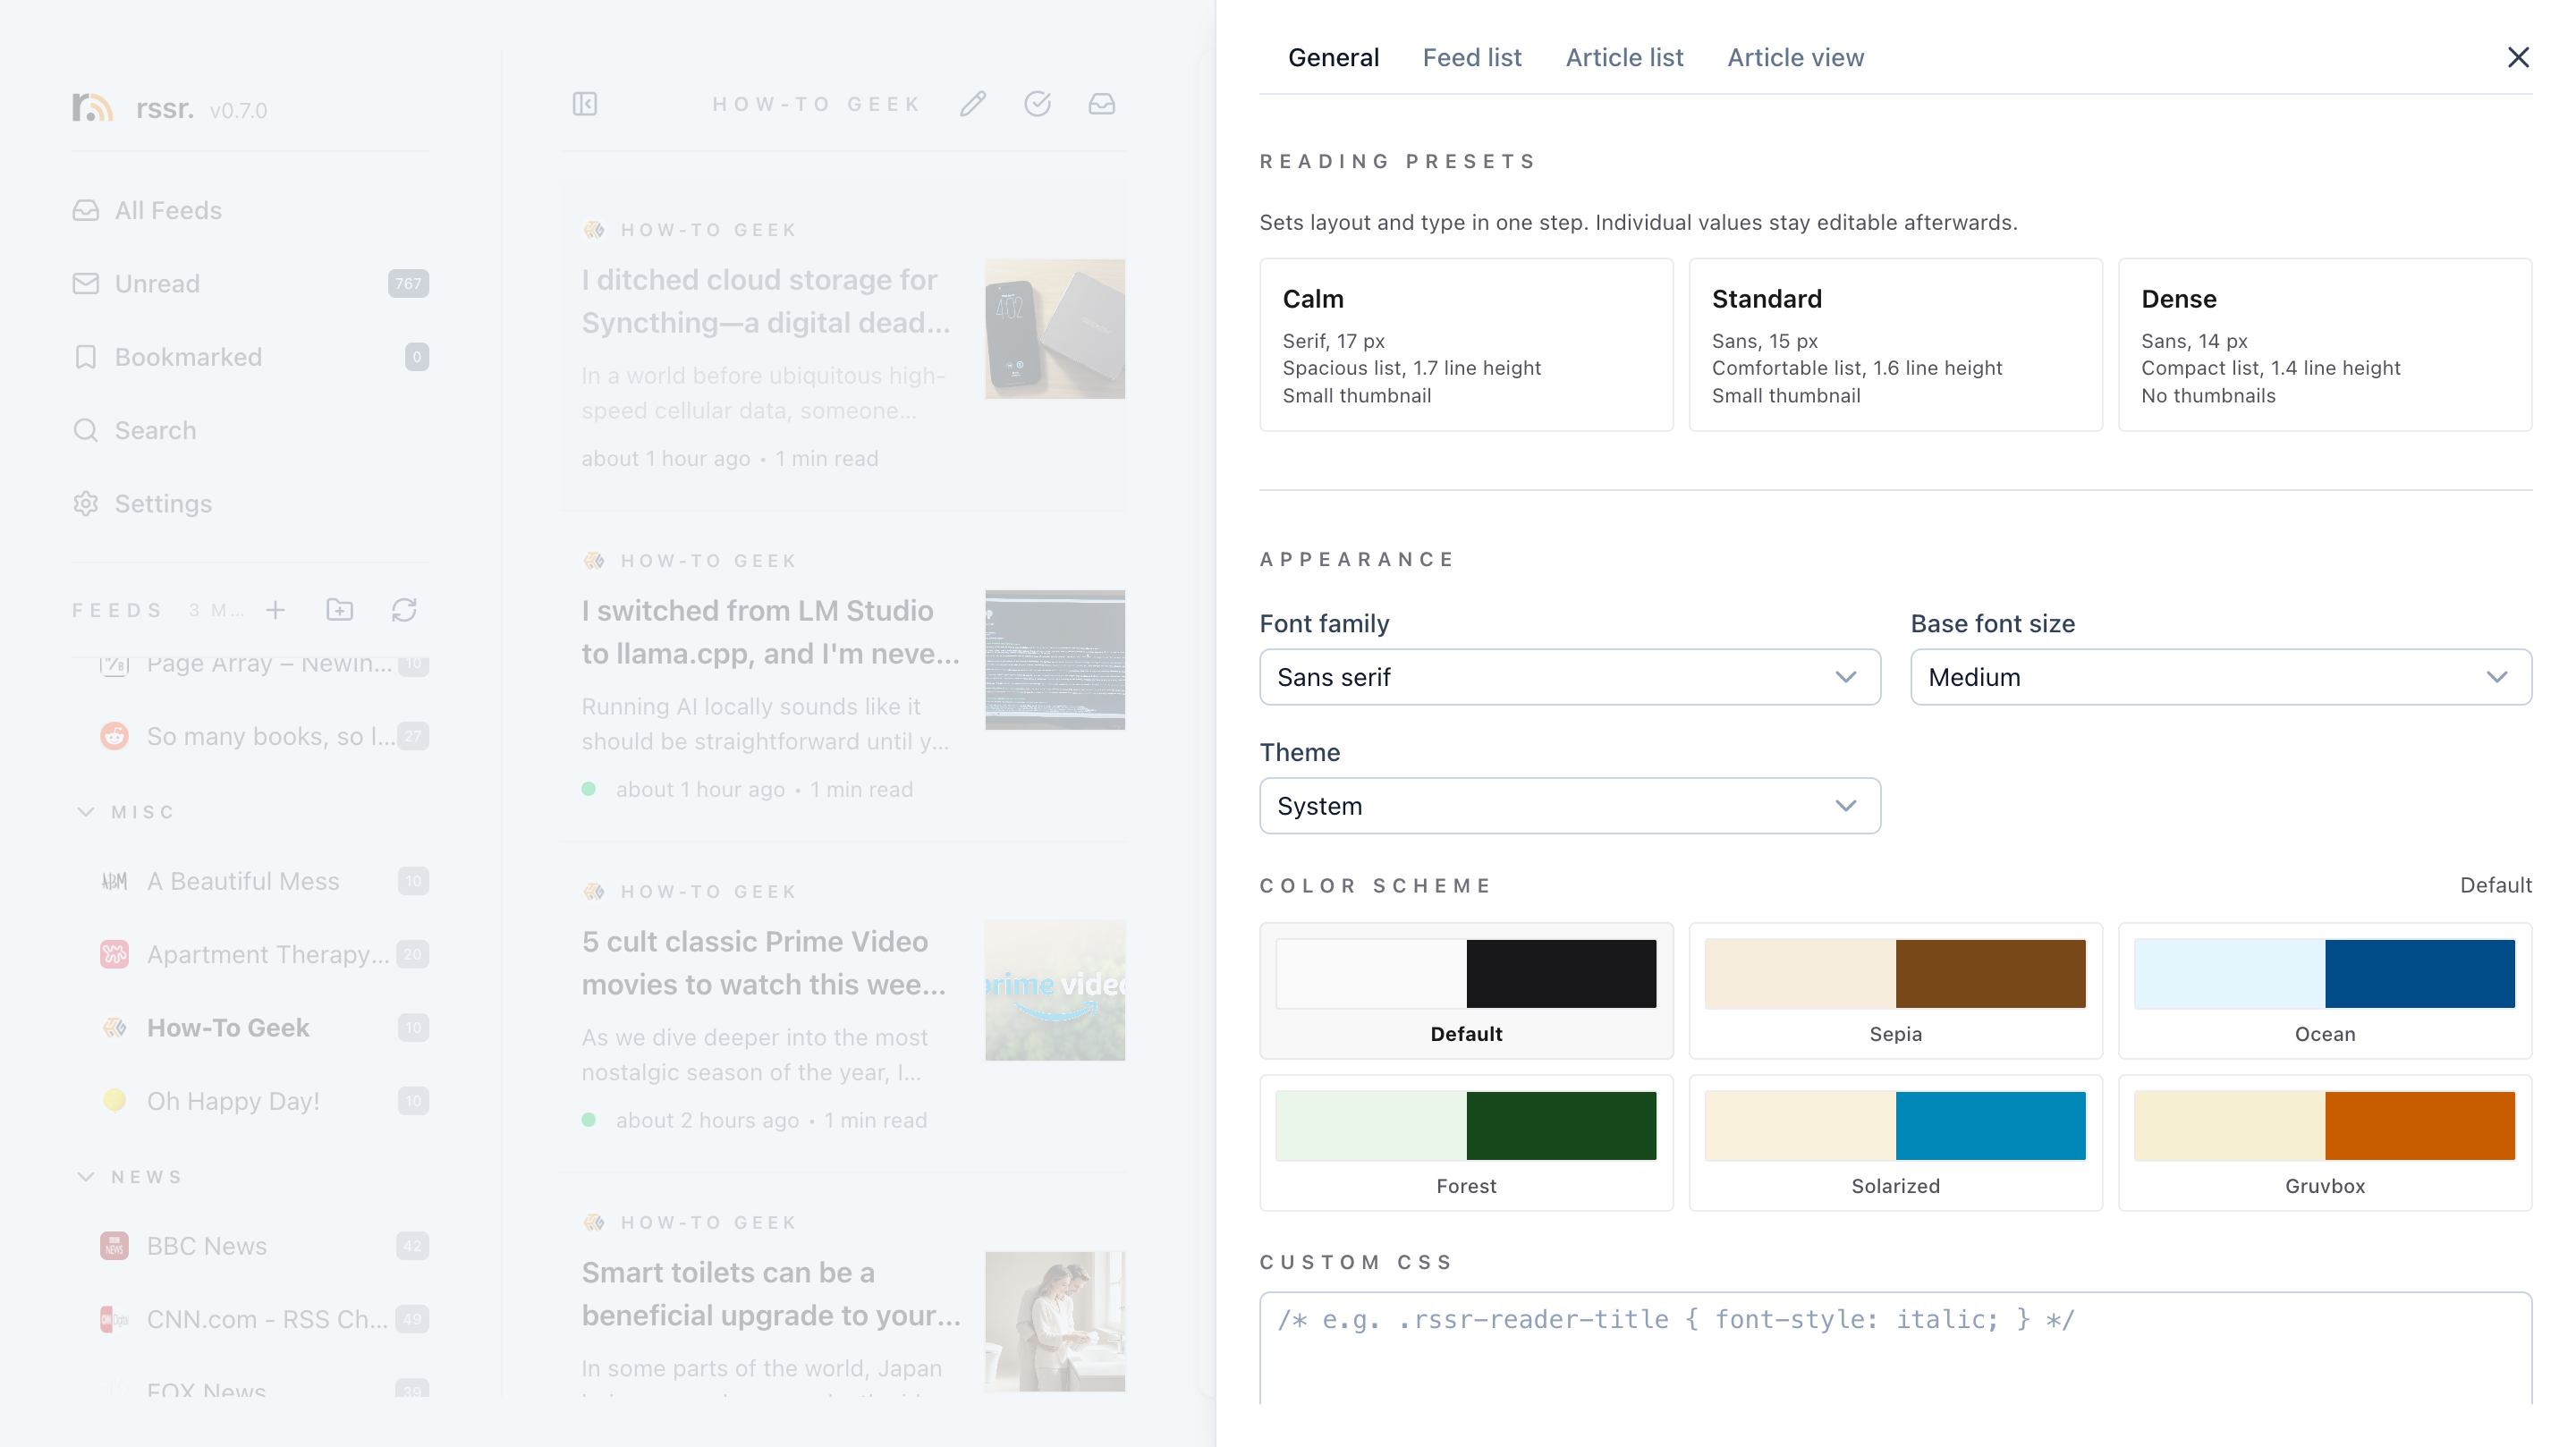Click the Bookmarked count badge 0
The height and width of the screenshot is (1447, 2576).
pyautogui.click(x=417, y=357)
